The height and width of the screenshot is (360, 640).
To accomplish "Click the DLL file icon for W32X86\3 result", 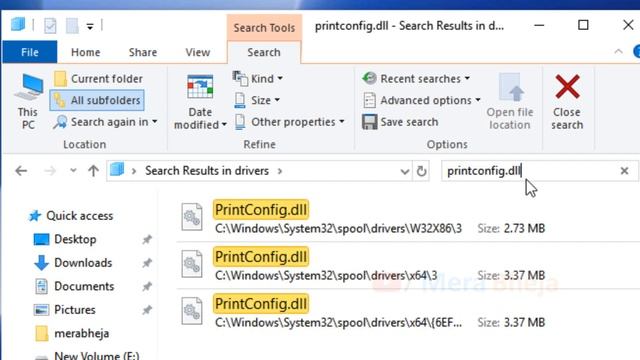I will tap(192, 217).
